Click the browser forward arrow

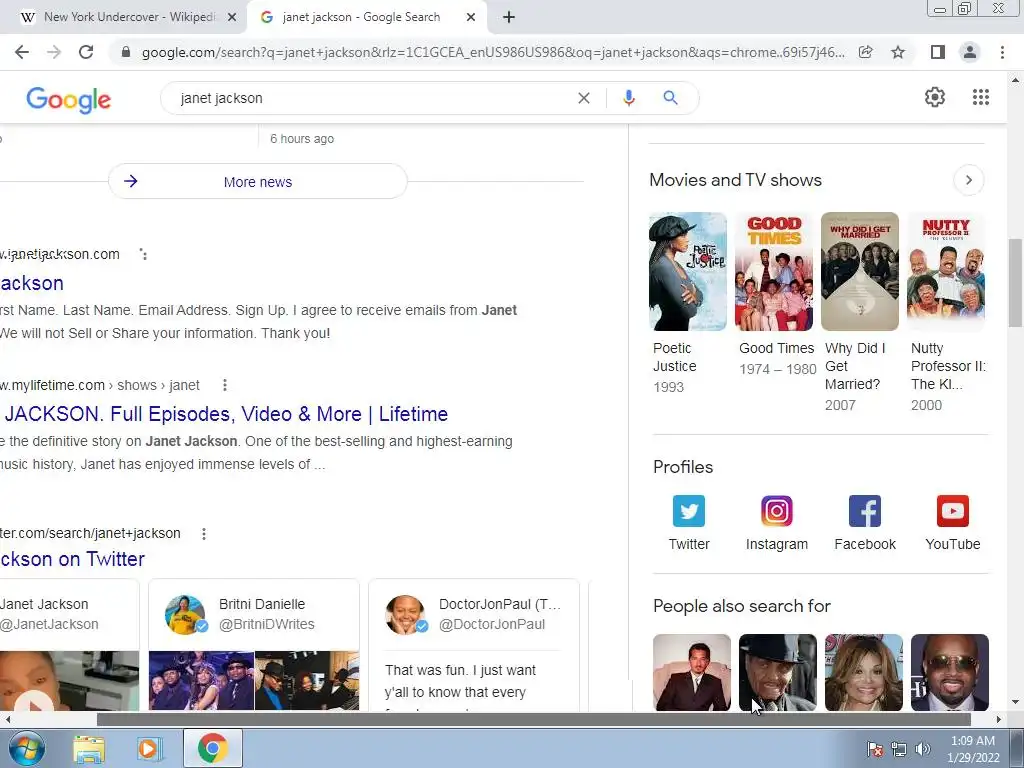point(54,52)
